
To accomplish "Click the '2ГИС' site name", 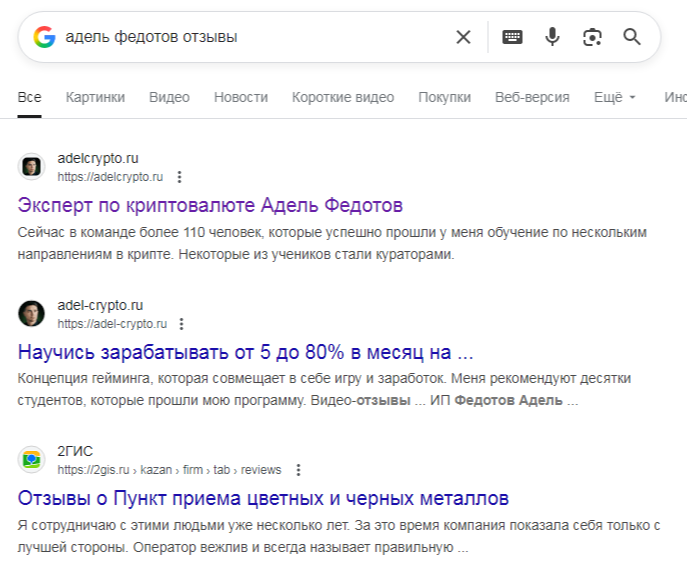I will point(75,451).
